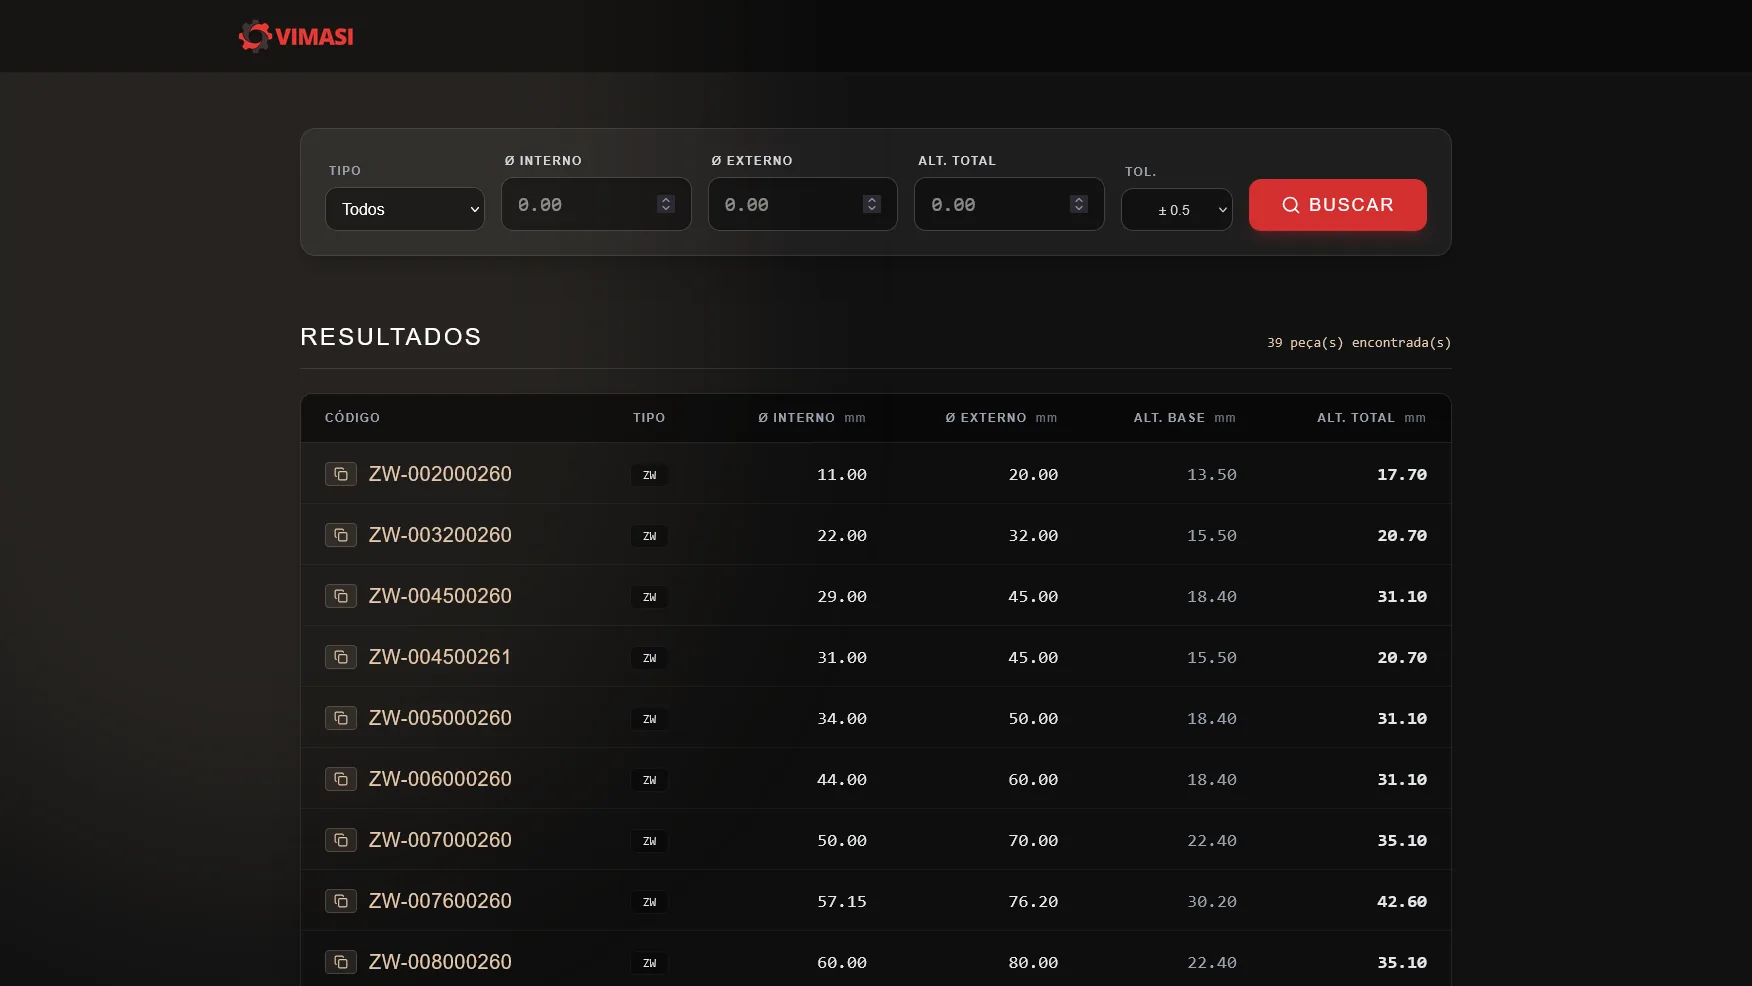The height and width of the screenshot is (986, 1752).
Task: Open the Tipo dropdown showing Todos
Action: click(x=405, y=209)
